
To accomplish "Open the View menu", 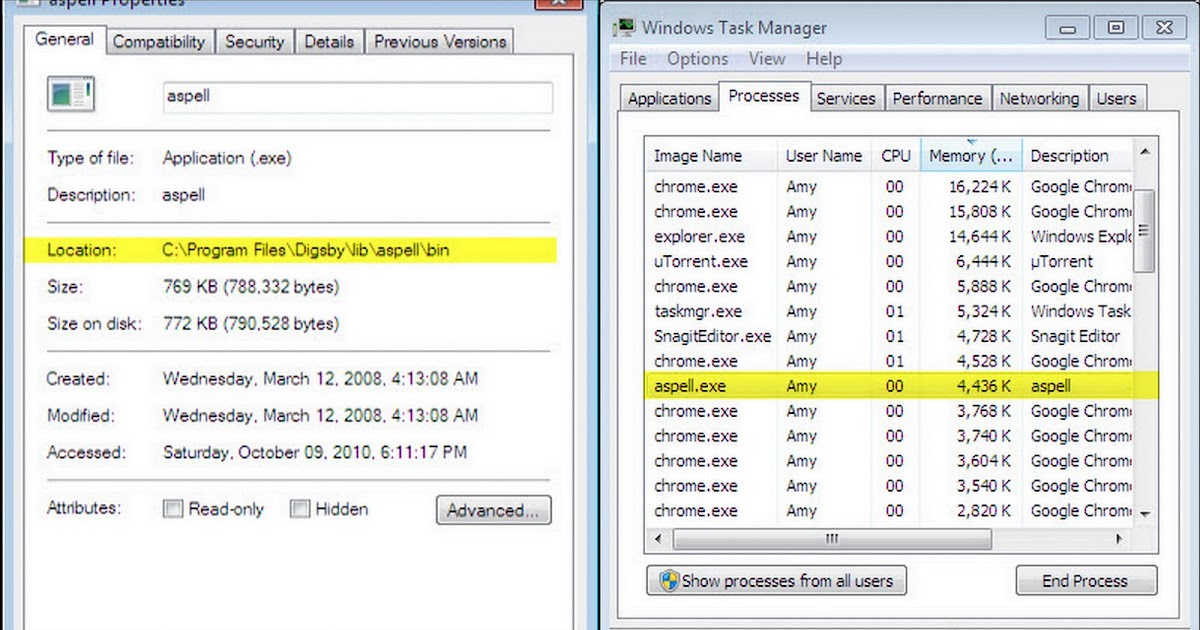I will pos(767,59).
